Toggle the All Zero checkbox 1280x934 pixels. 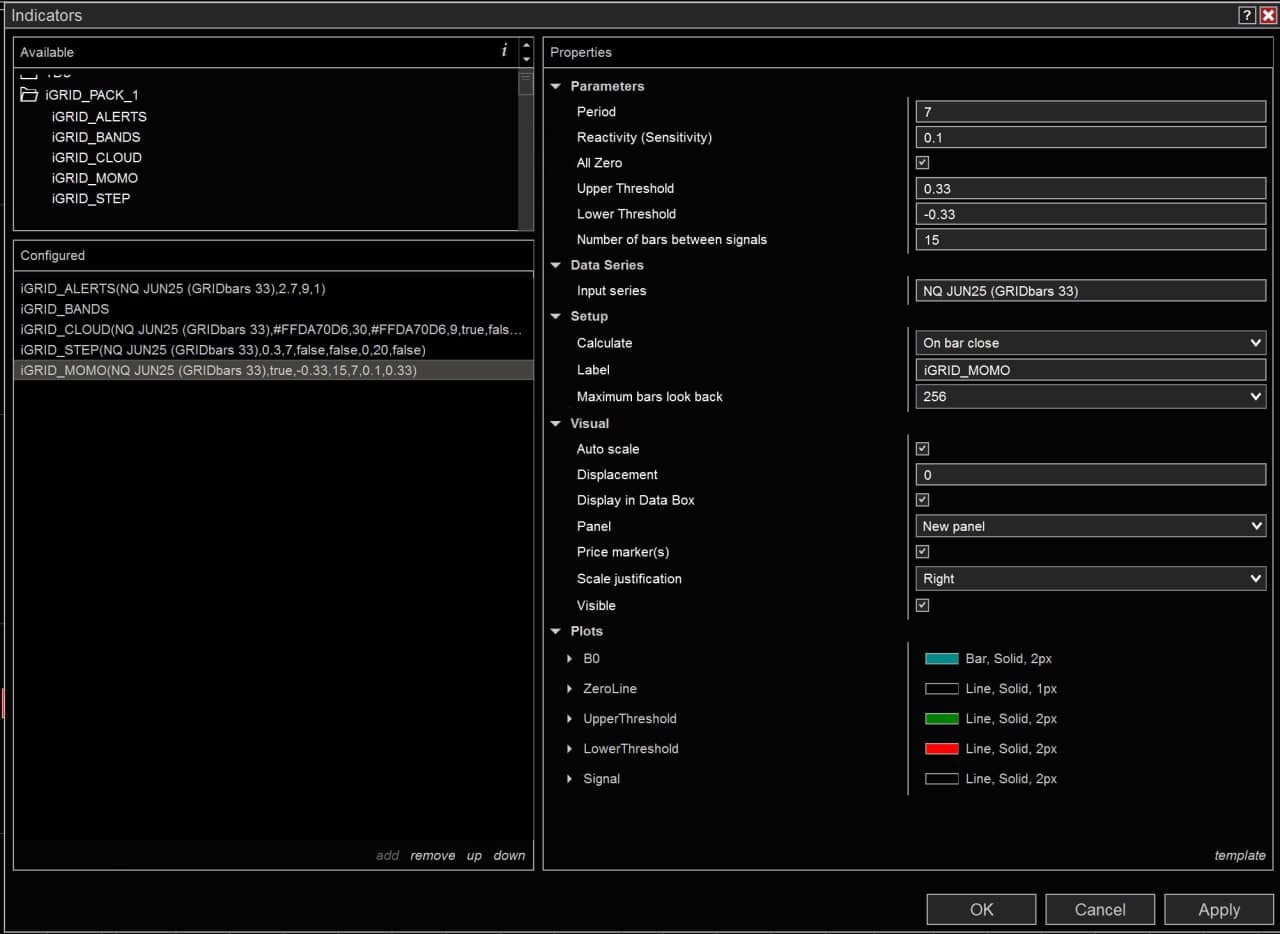coord(922,163)
